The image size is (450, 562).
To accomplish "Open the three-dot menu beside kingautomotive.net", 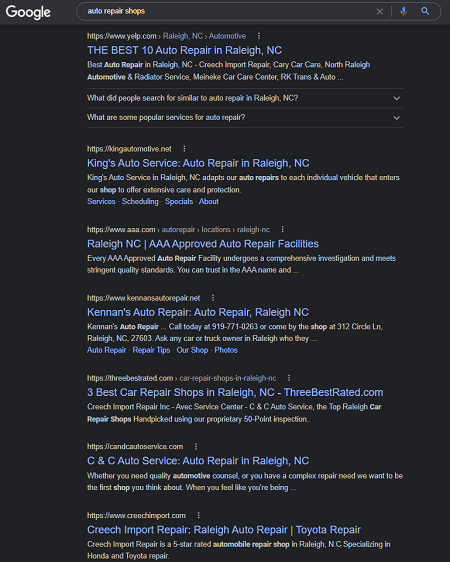I will click(184, 148).
